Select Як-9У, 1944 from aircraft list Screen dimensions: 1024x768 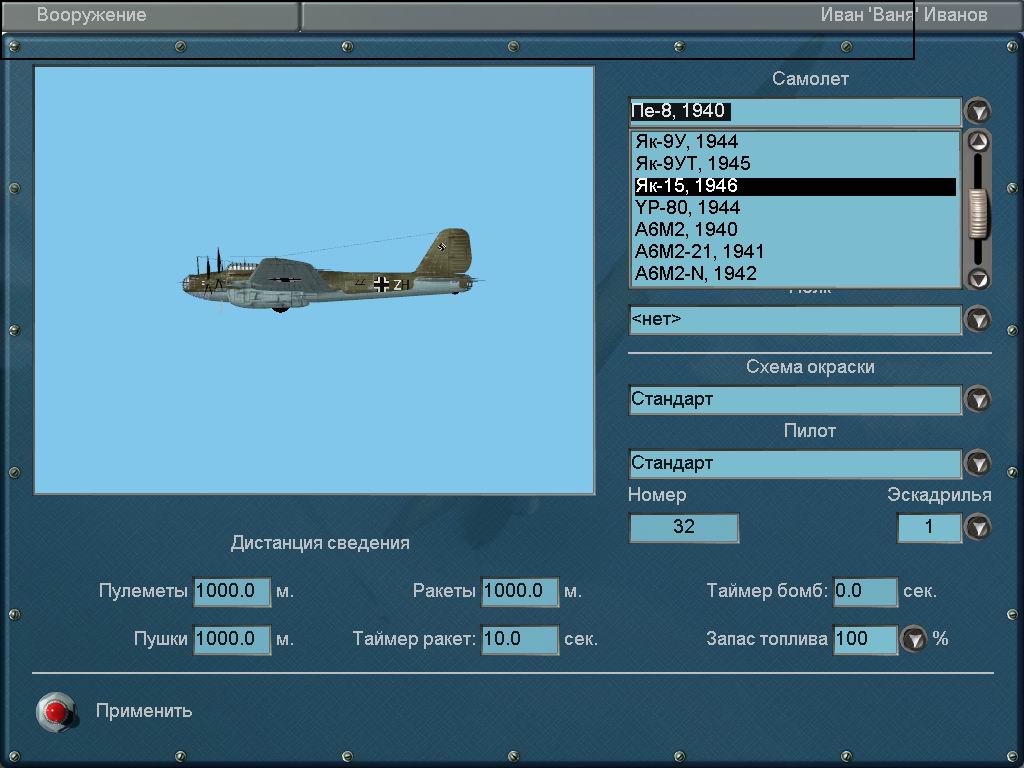(x=687, y=142)
